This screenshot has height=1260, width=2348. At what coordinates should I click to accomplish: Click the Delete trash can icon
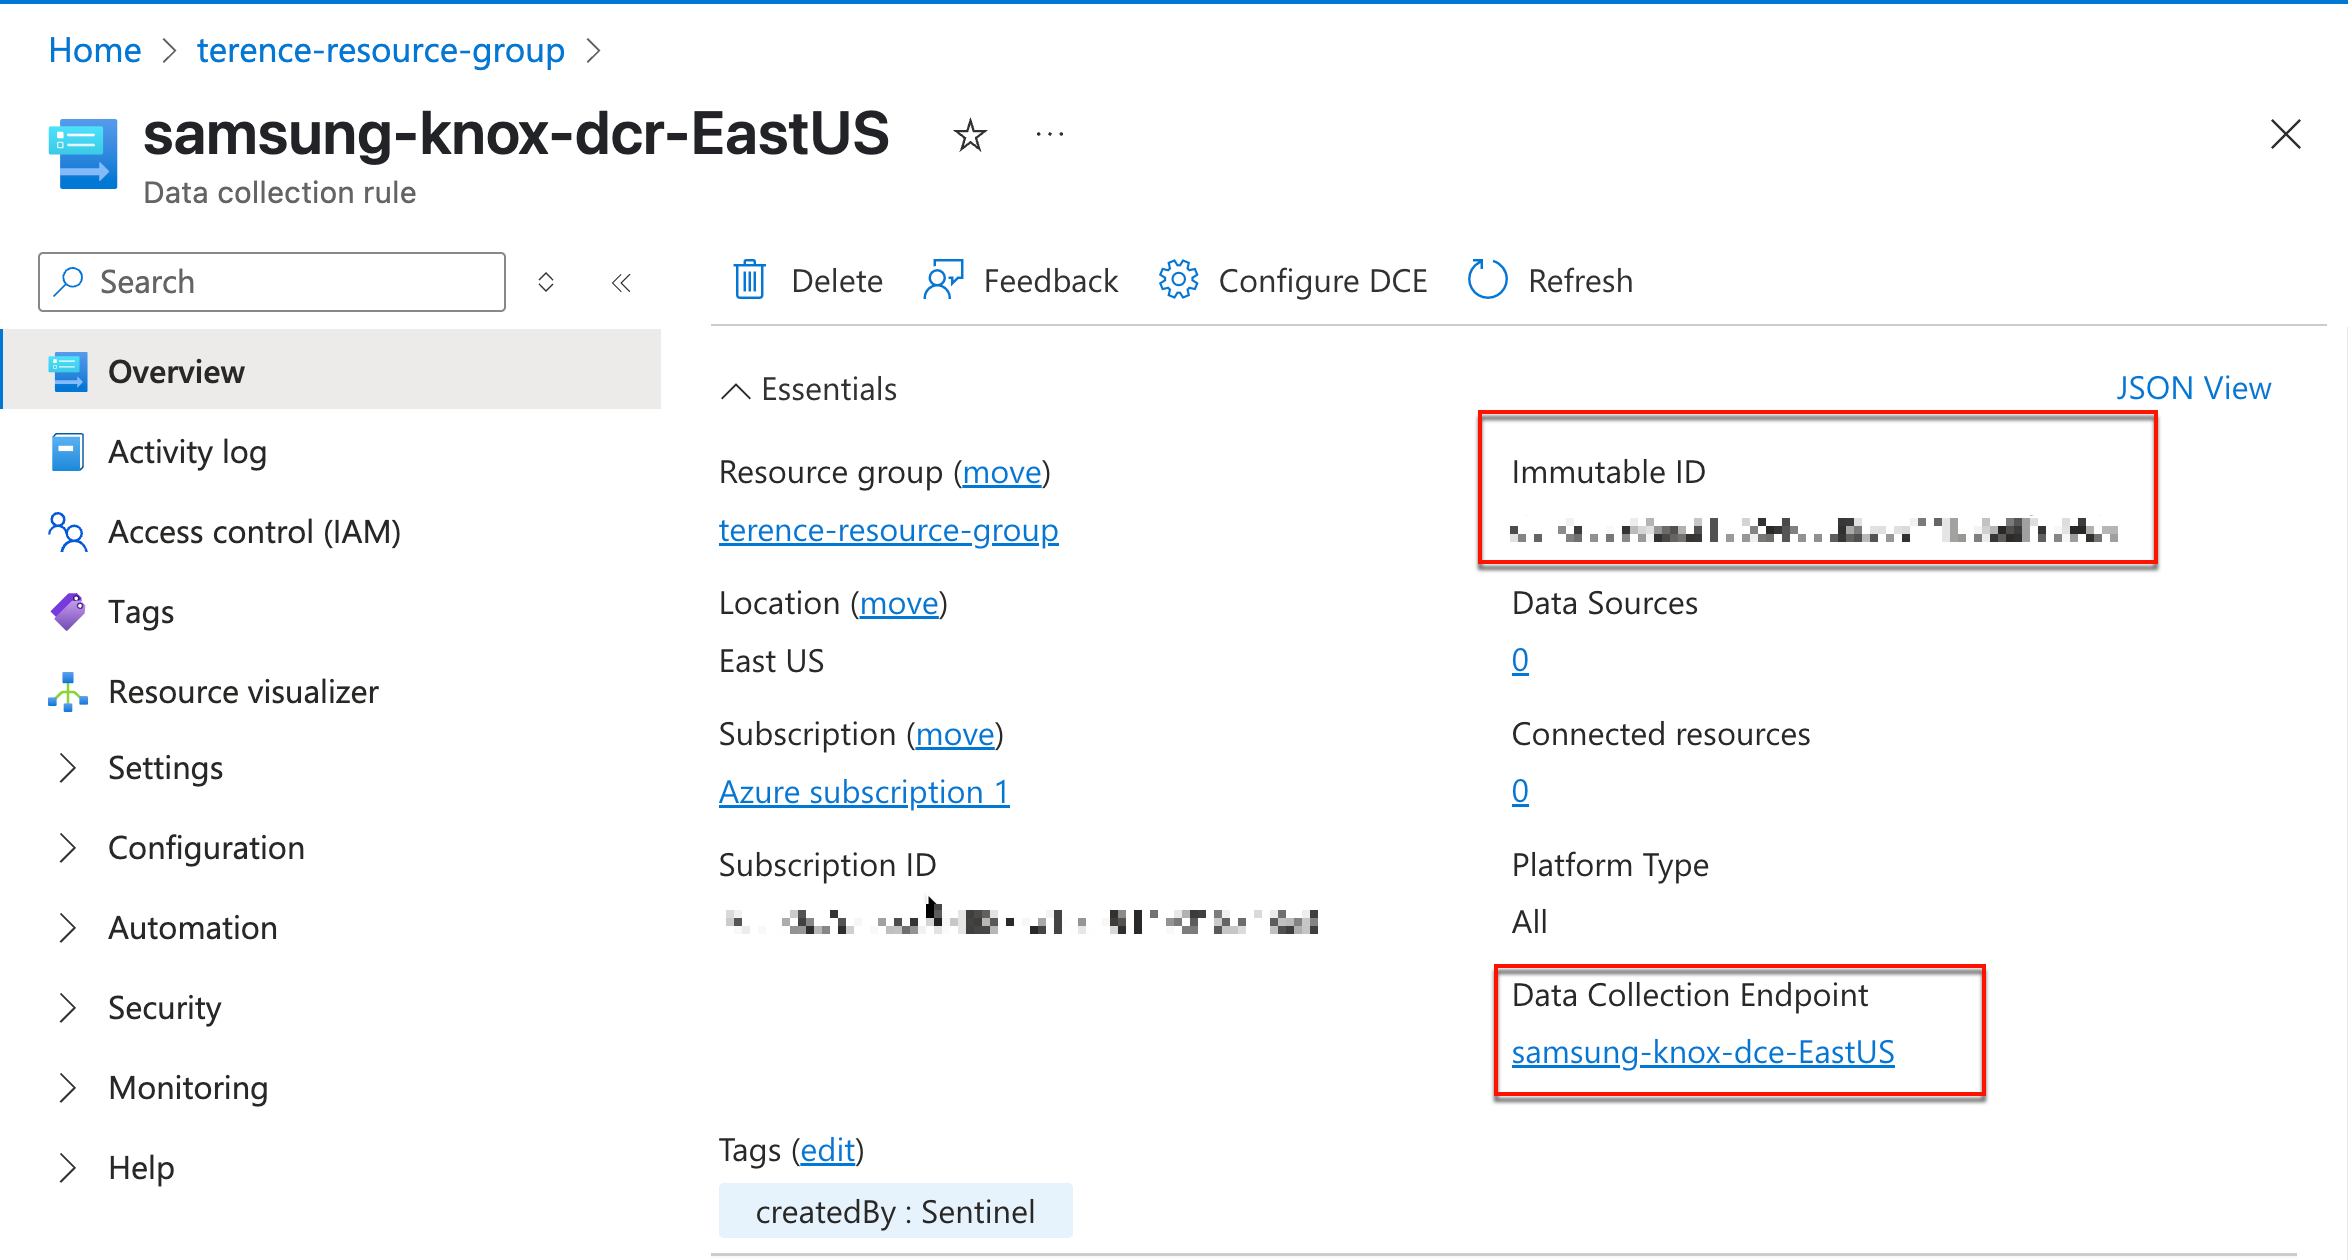click(x=749, y=281)
